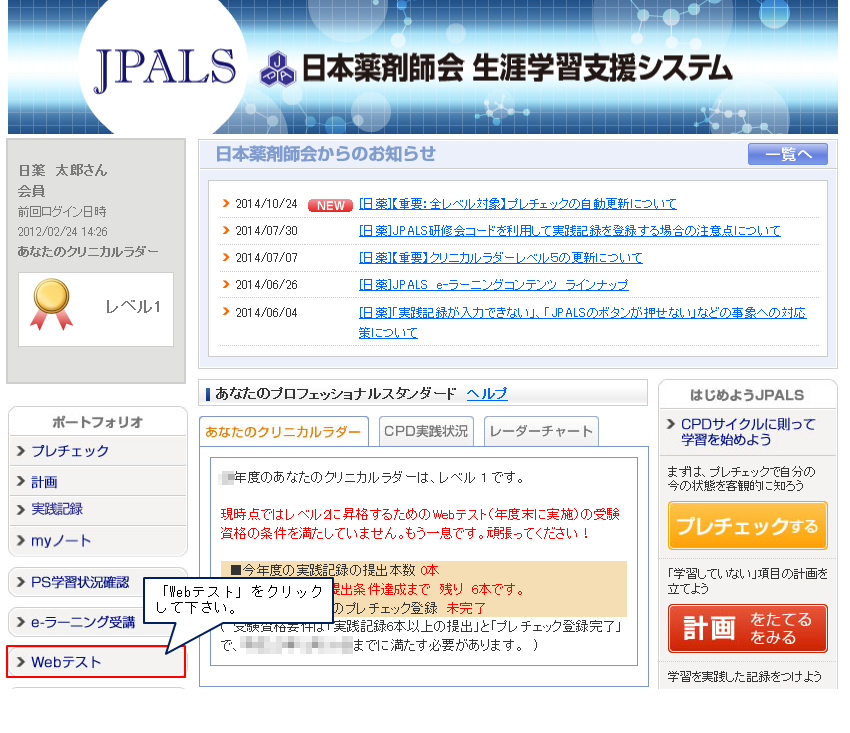Click the レベル1 clinical ladder box
850x733 pixels.
click(96, 309)
